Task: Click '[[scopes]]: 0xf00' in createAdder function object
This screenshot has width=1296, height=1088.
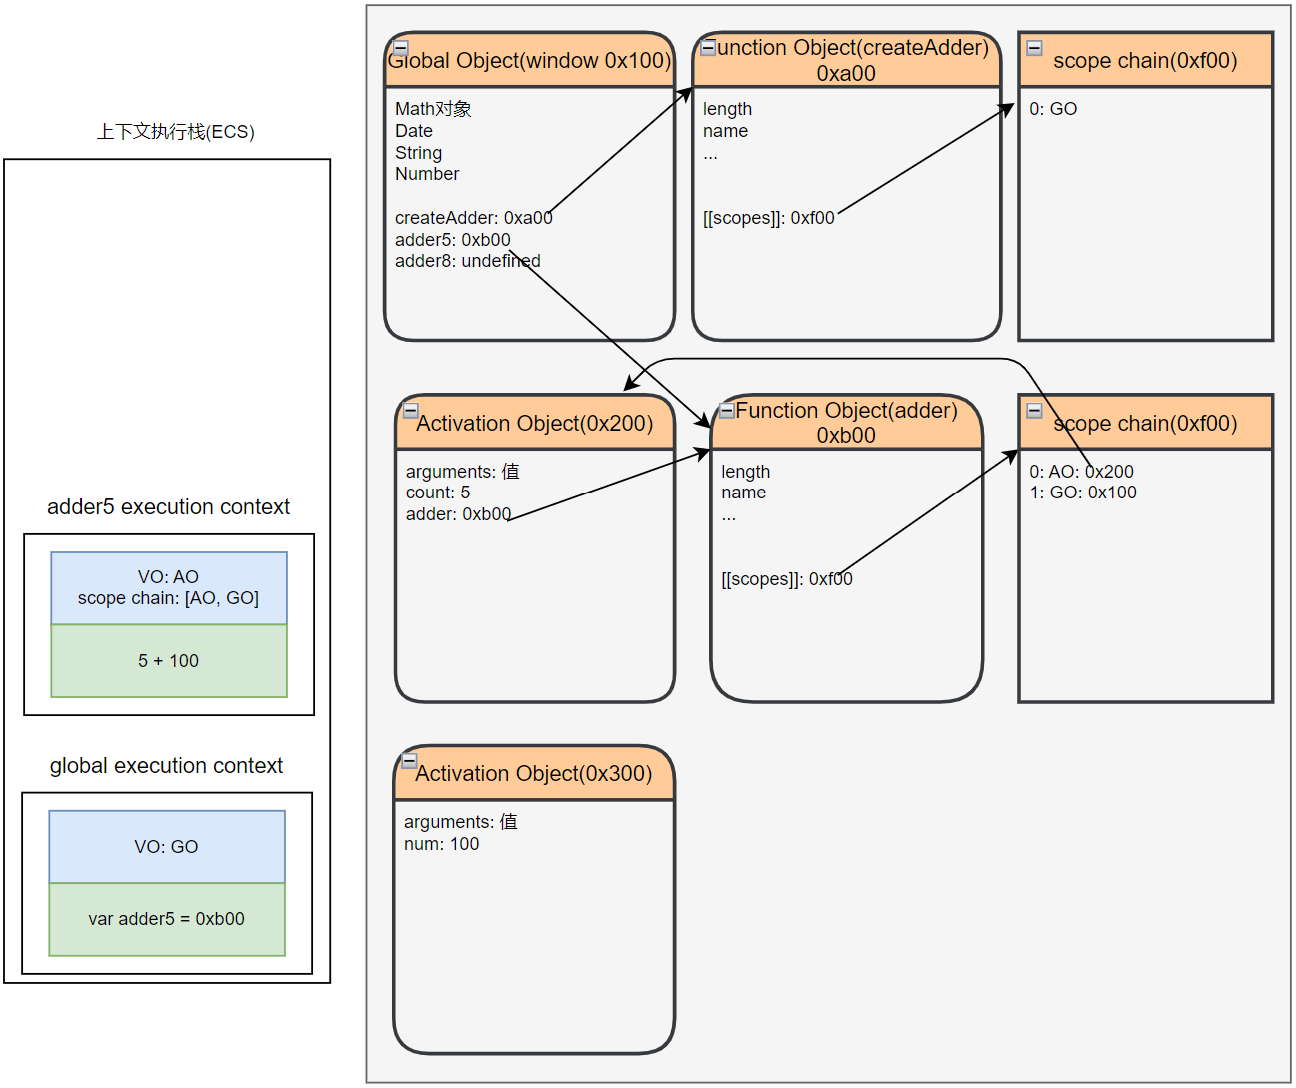Action: tap(768, 218)
